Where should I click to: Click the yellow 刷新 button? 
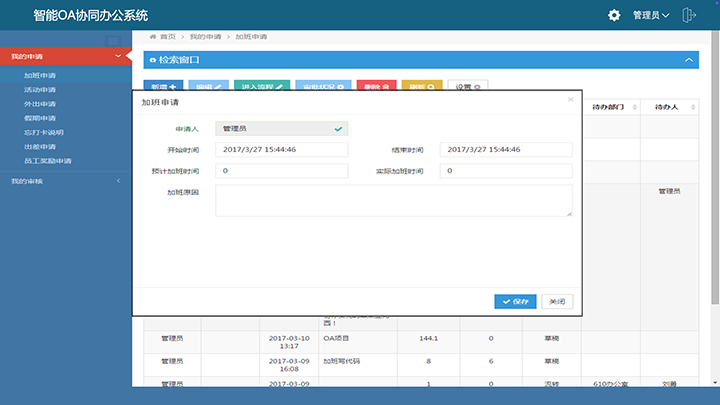(x=421, y=87)
